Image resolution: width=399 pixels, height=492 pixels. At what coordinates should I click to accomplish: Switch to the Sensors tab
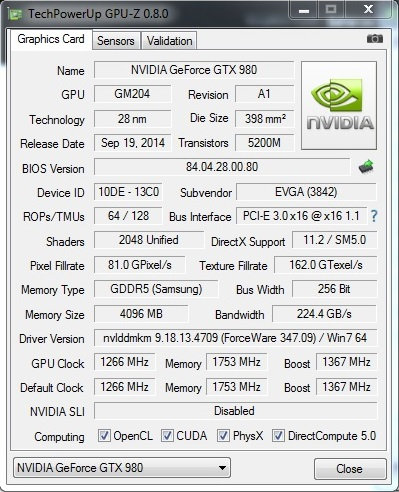tap(116, 41)
